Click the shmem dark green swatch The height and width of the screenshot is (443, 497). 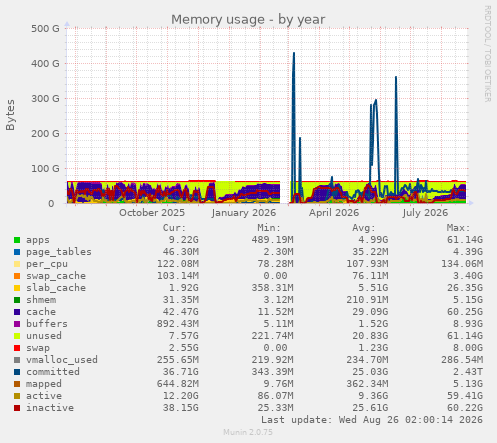pyautogui.click(x=17, y=300)
